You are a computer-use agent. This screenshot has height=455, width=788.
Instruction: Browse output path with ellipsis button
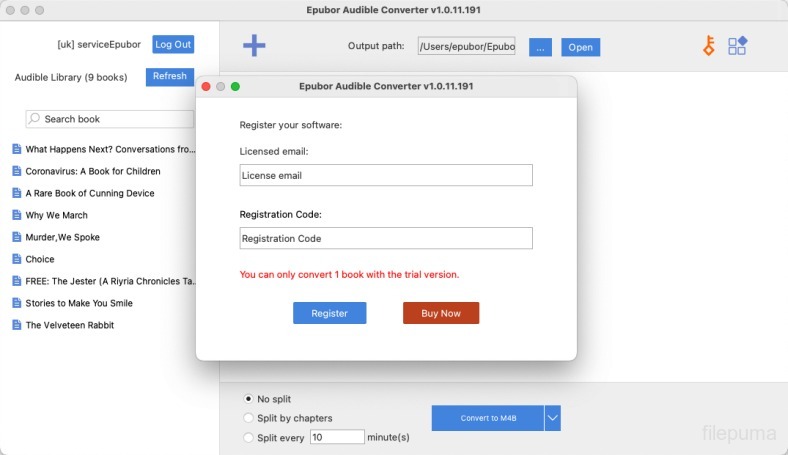pos(540,47)
